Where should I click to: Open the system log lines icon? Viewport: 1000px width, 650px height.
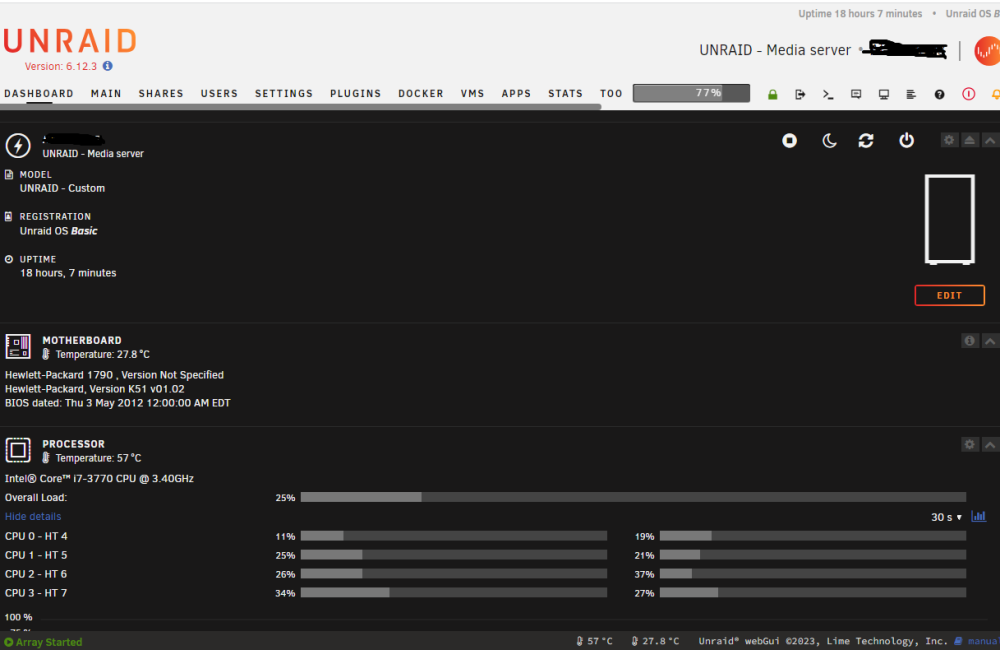[911, 94]
